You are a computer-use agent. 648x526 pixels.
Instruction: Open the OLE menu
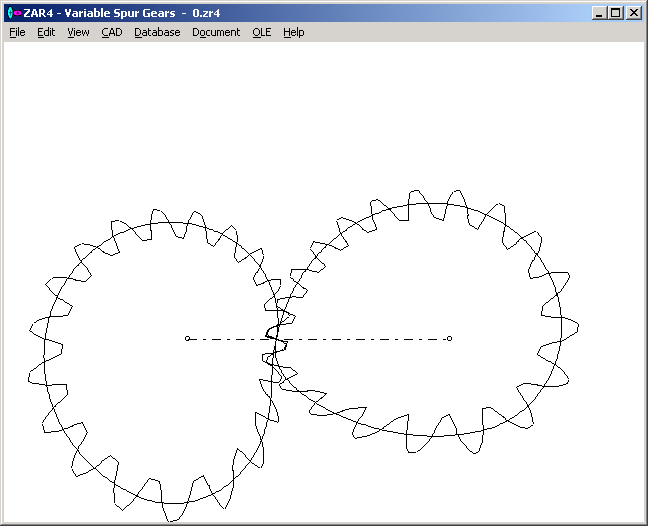click(x=261, y=32)
